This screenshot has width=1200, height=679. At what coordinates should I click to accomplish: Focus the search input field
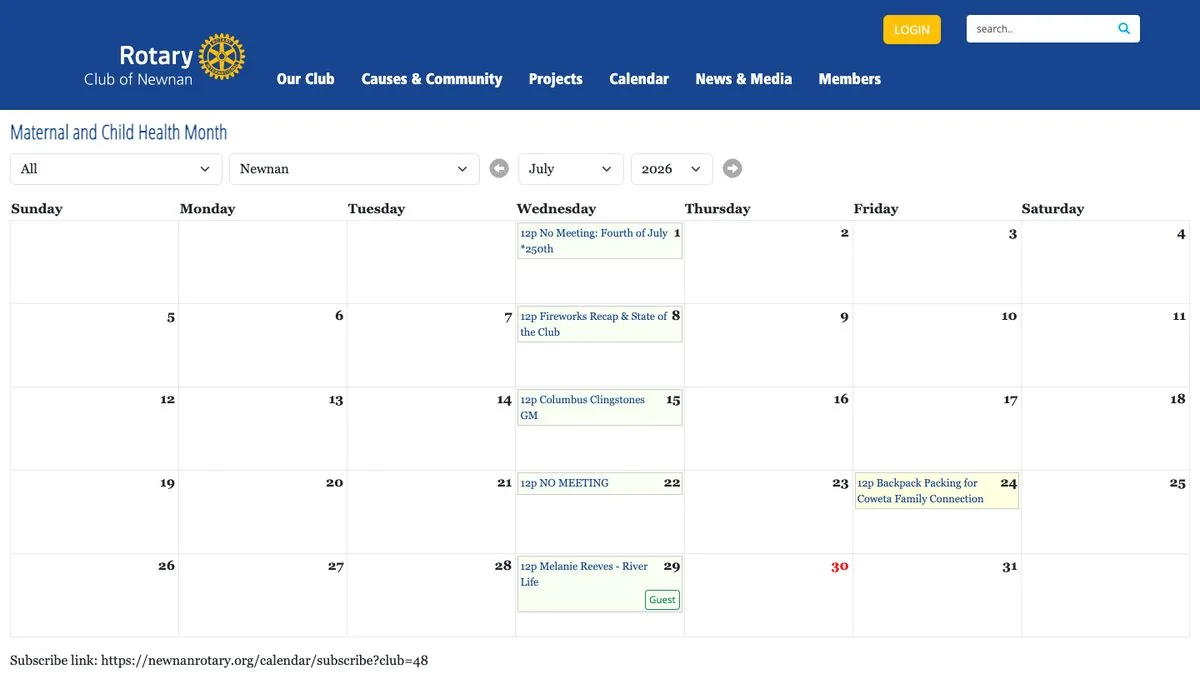pos(1040,29)
